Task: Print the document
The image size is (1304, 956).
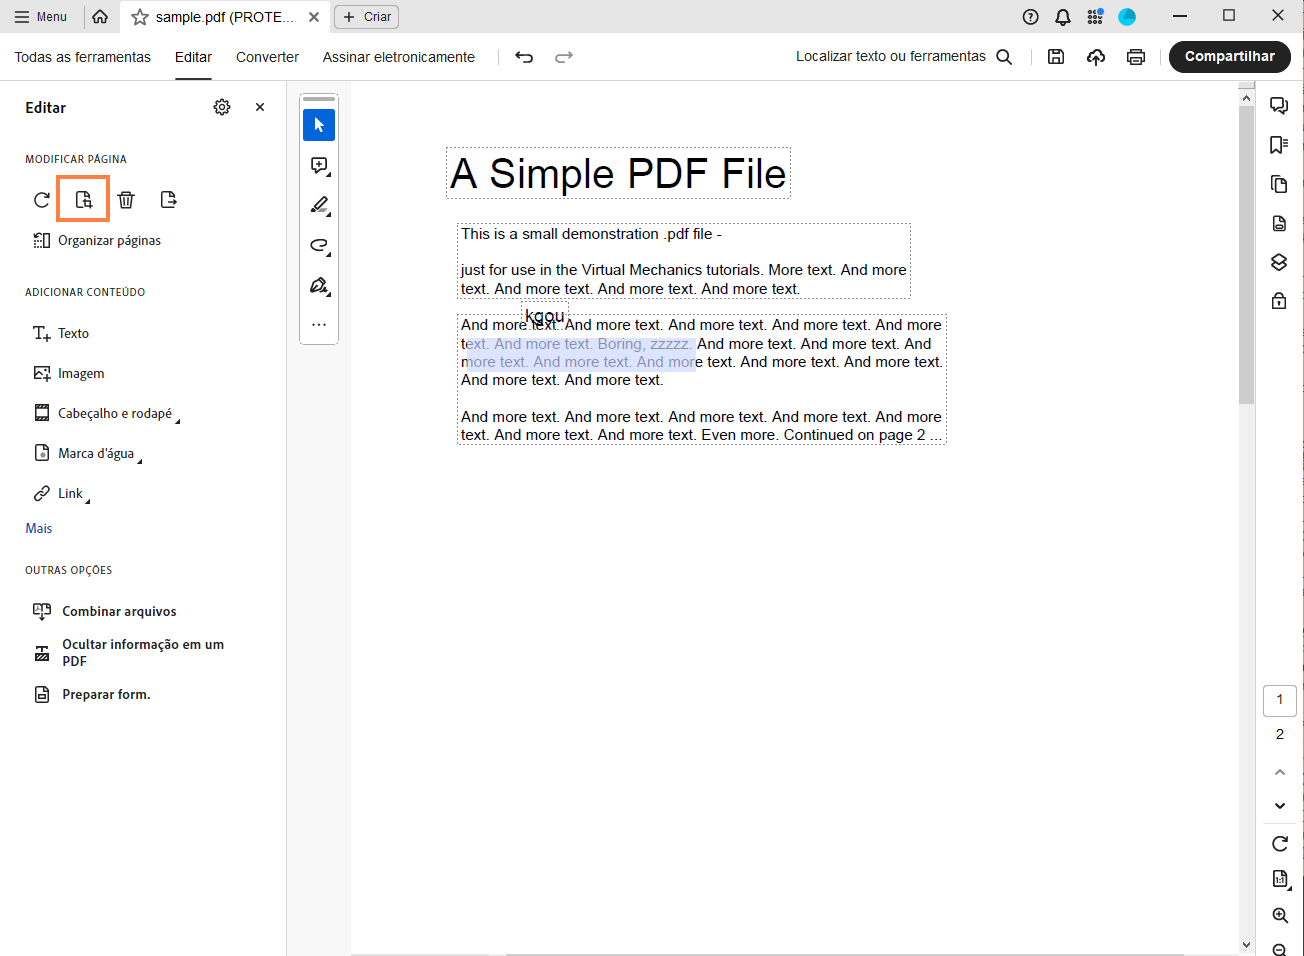Action: [1136, 57]
